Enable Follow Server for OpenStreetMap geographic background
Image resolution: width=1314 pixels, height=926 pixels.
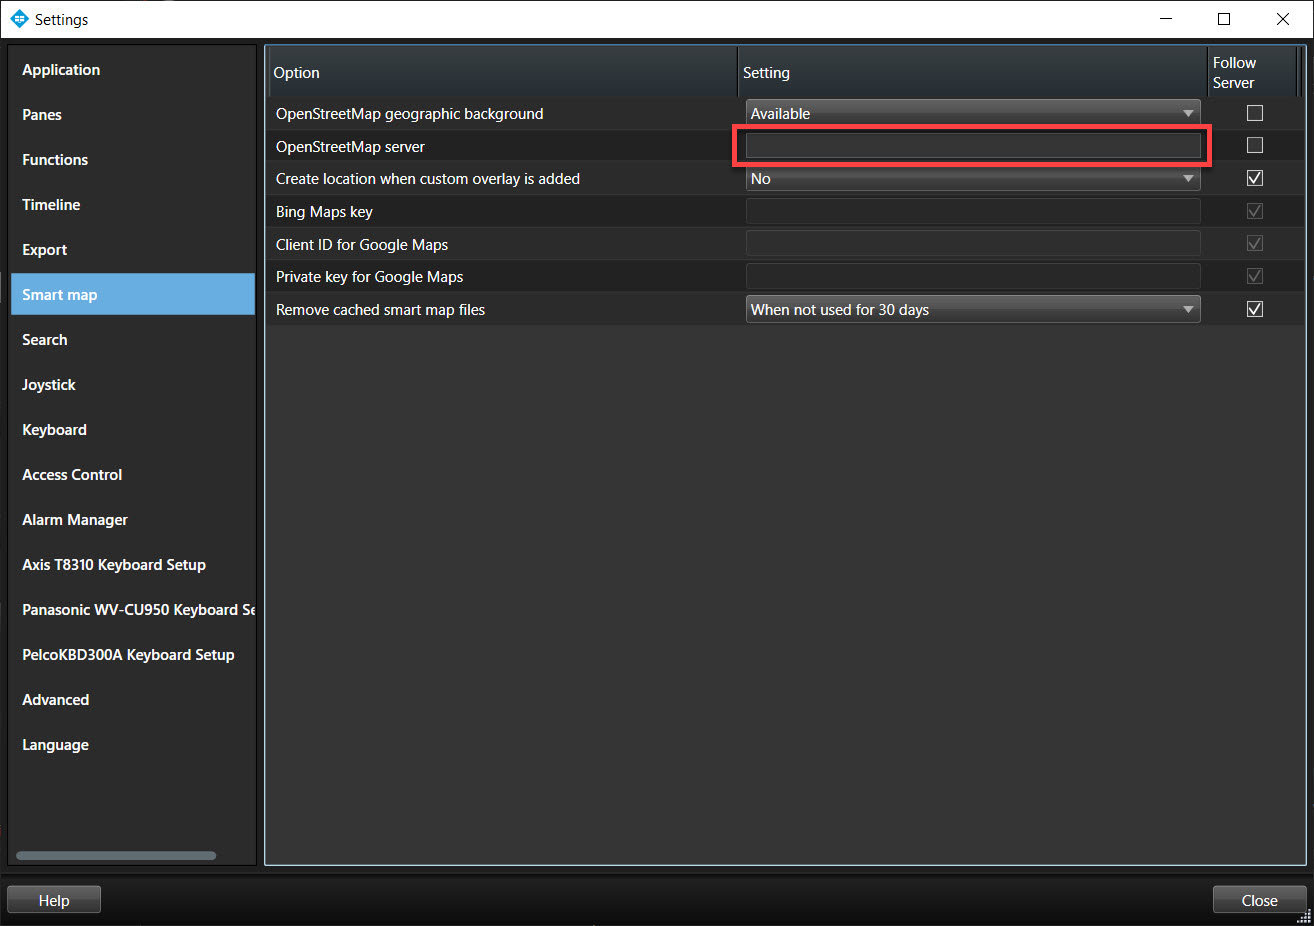1254,113
